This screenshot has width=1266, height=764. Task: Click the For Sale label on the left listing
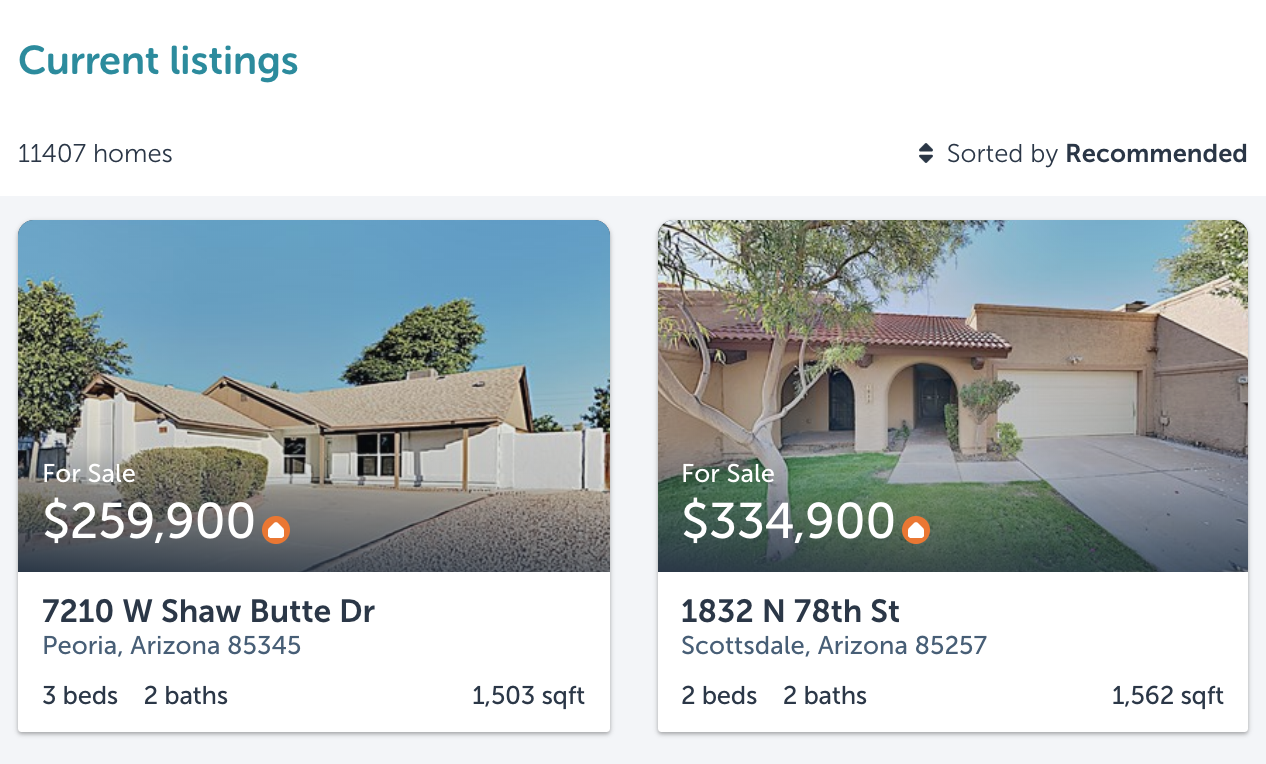(88, 474)
